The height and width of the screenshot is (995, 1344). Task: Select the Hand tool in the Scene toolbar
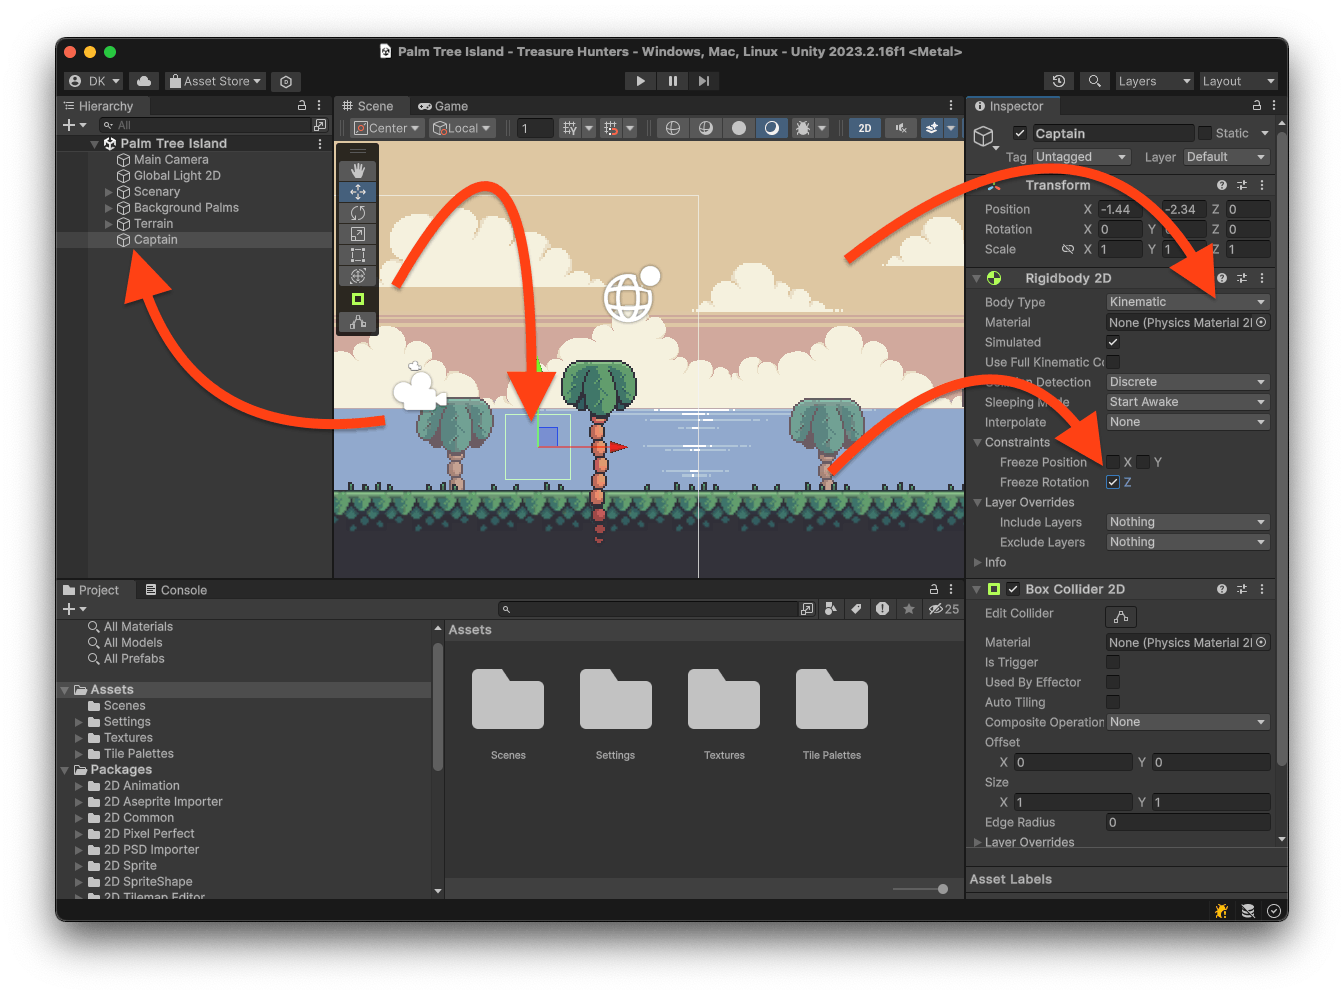click(358, 170)
